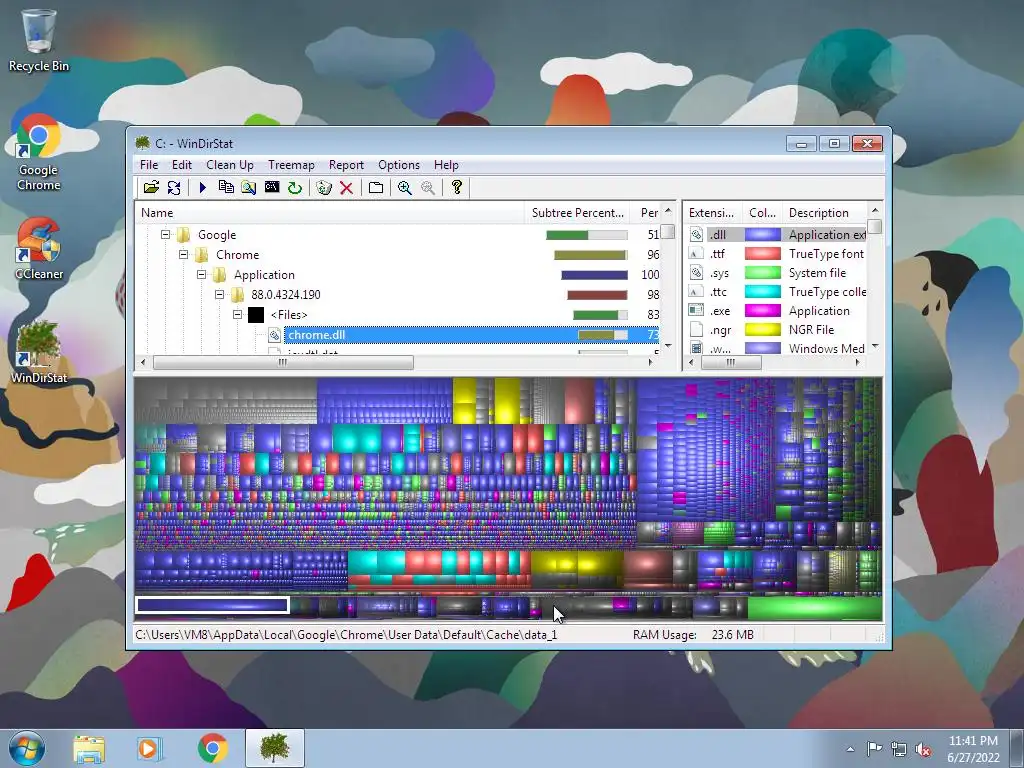Click the Zoom In magnifier icon

[x=404, y=188]
